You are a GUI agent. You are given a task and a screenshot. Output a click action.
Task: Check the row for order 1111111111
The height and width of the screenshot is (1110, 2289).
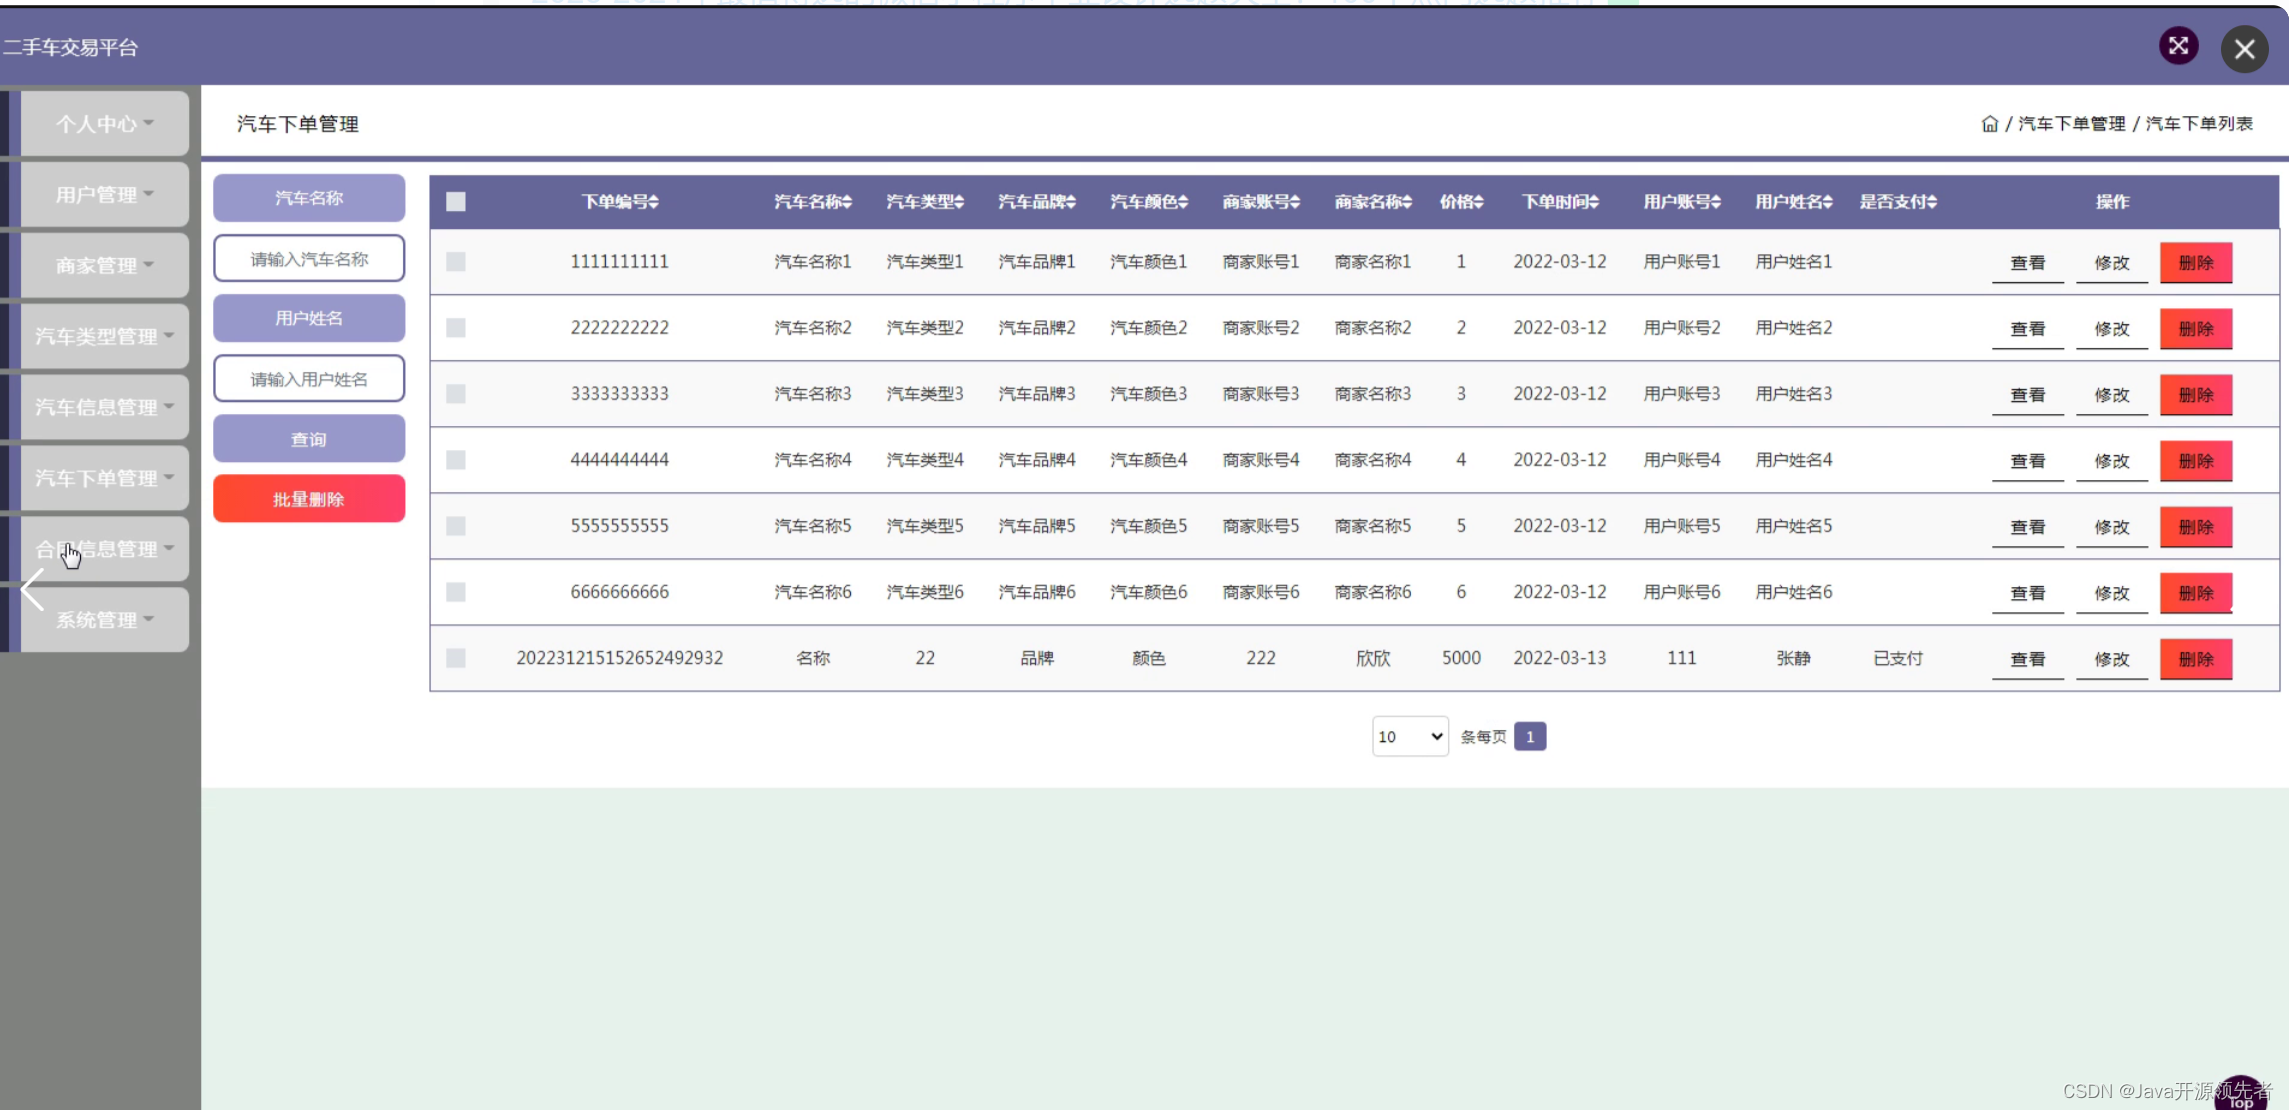click(456, 262)
